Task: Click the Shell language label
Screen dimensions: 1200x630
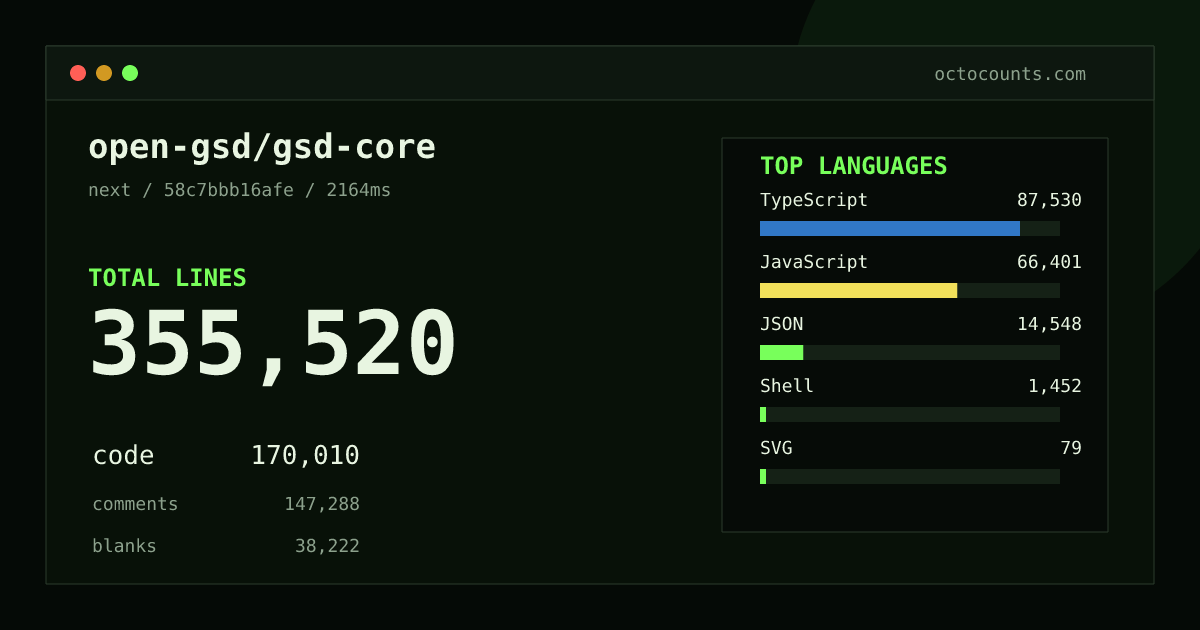Action: coord(787,386)
